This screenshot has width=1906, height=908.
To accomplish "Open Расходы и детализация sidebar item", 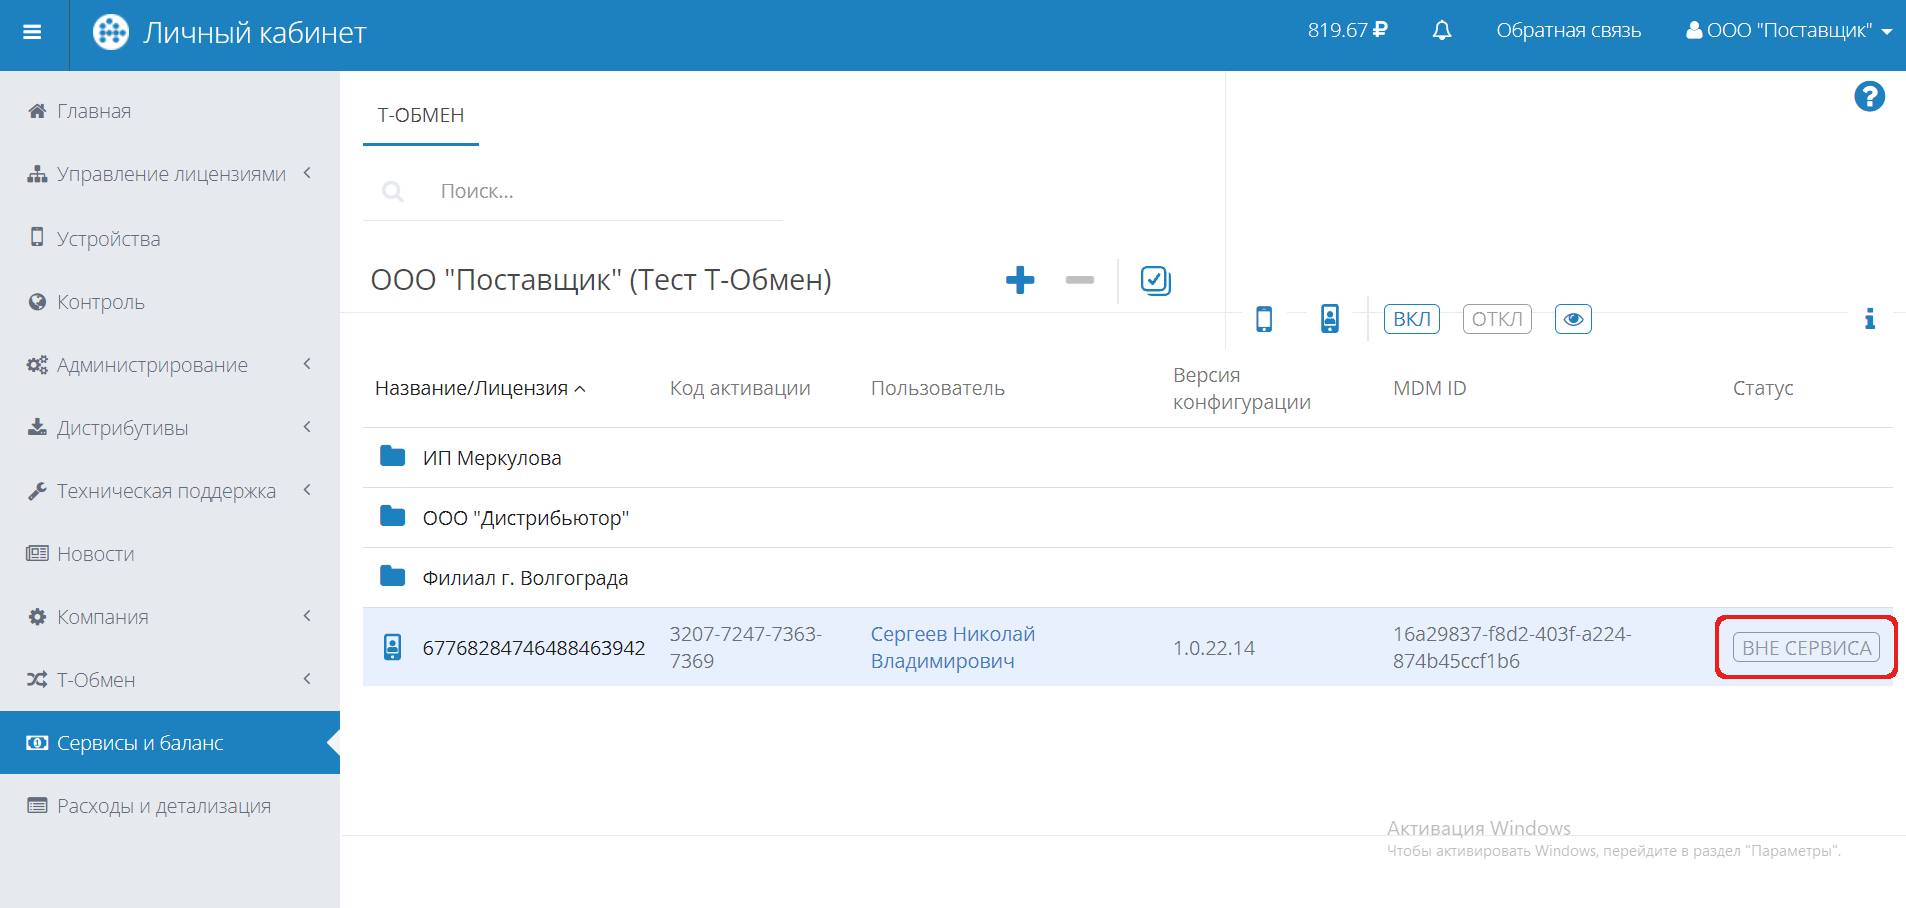I will tap(164, 806).
